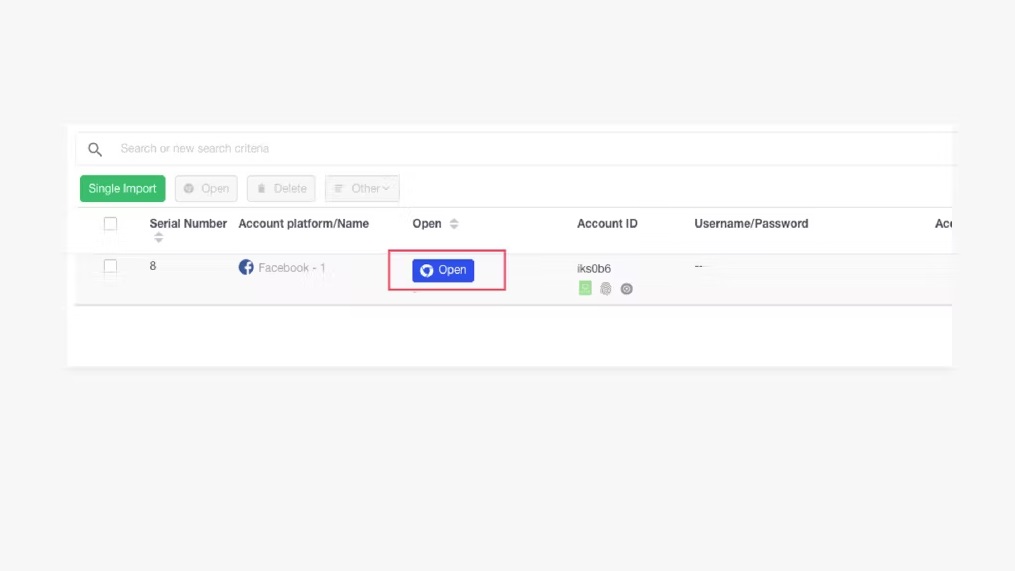Screen dimensions: 1015x571
Task: Toggle the select-all header checkbox
Action: click(111, 223)
